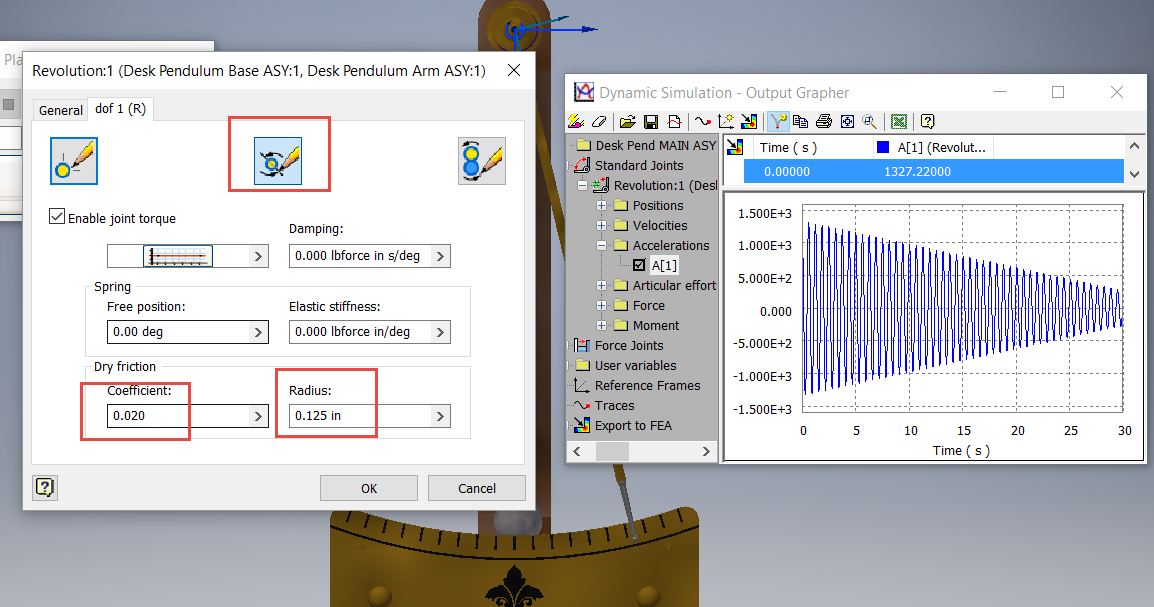This screenshot has width=1154, height=607.
Task: Click OK in the Revolution:1 dialog
Action: [369, 489]
